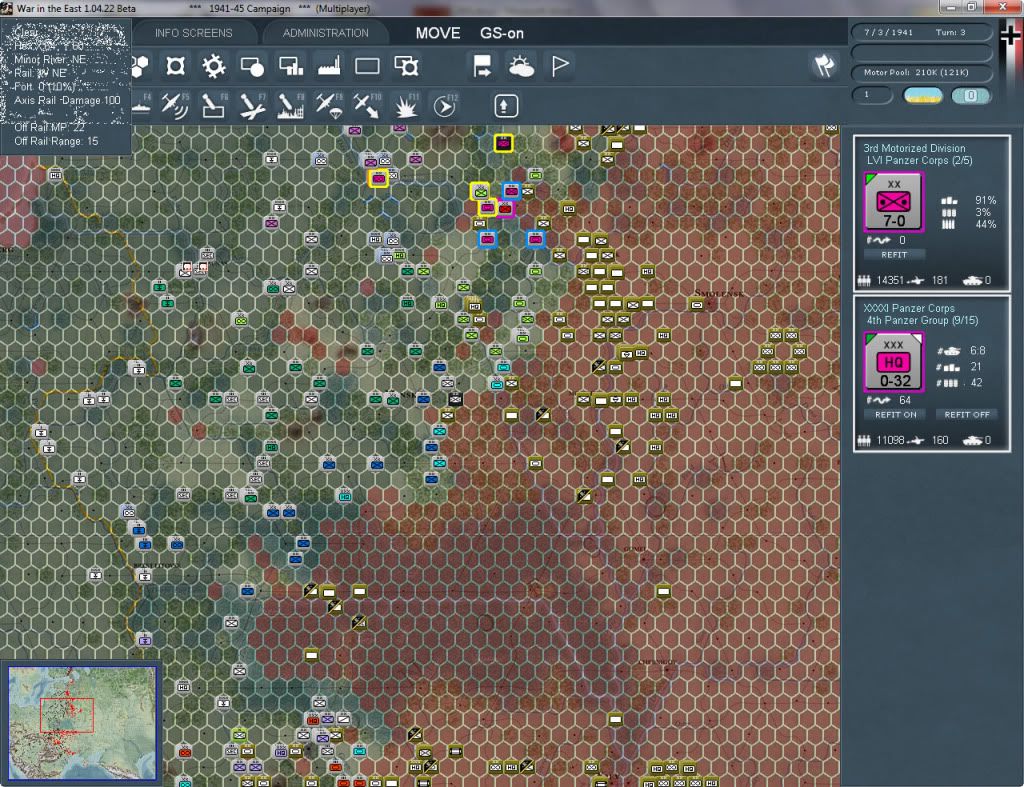Viewport: 1024px width, 787px height.
Task: Click the fort-shaped icon next to the hex icon
Action: tap(175, 66)
